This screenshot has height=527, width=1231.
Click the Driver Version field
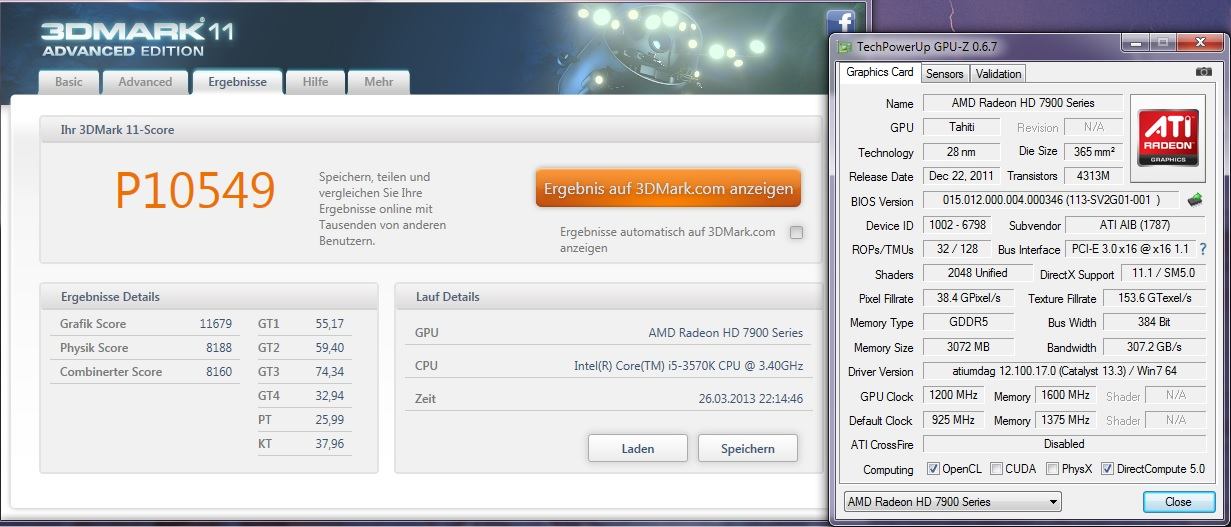click(1065, 371)
